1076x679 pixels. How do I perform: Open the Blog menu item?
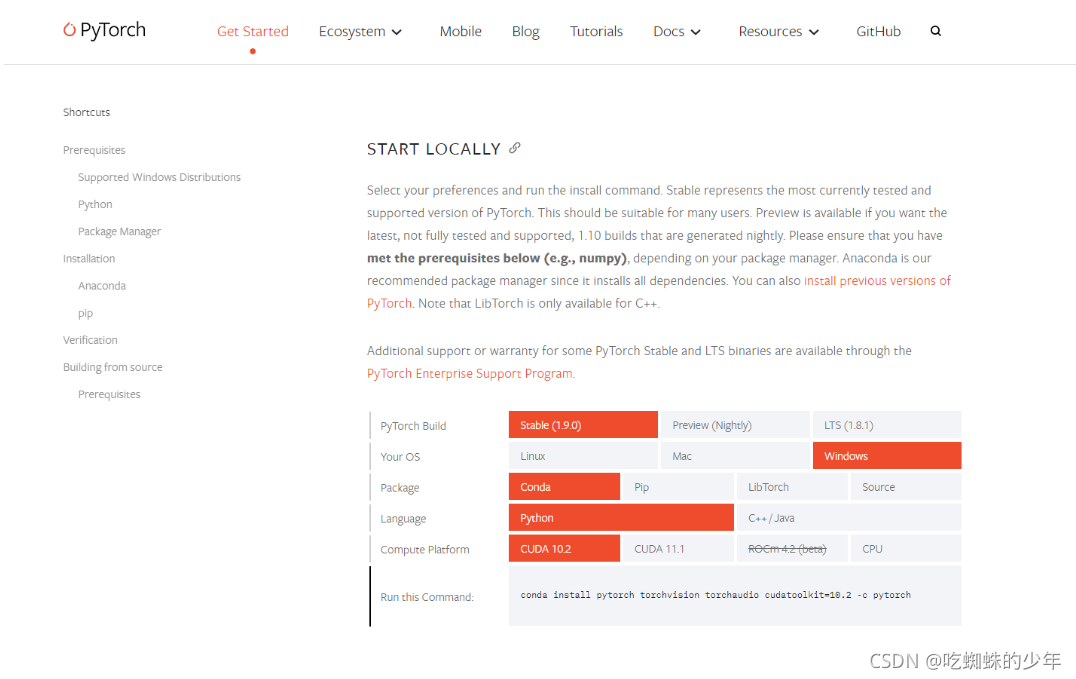click(526, 32)
